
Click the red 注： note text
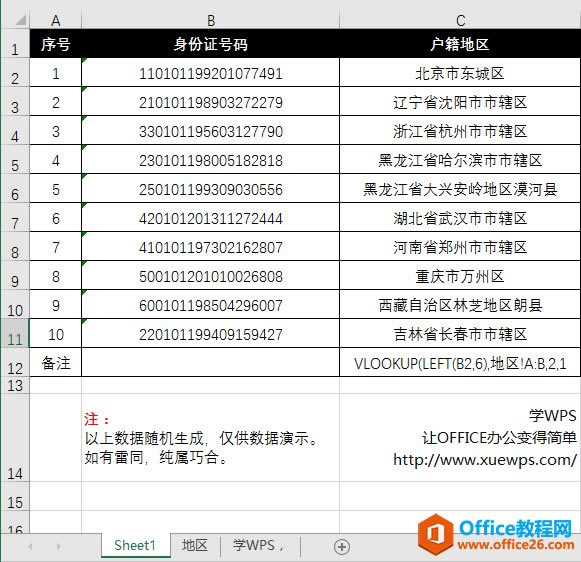pos(97,419)
